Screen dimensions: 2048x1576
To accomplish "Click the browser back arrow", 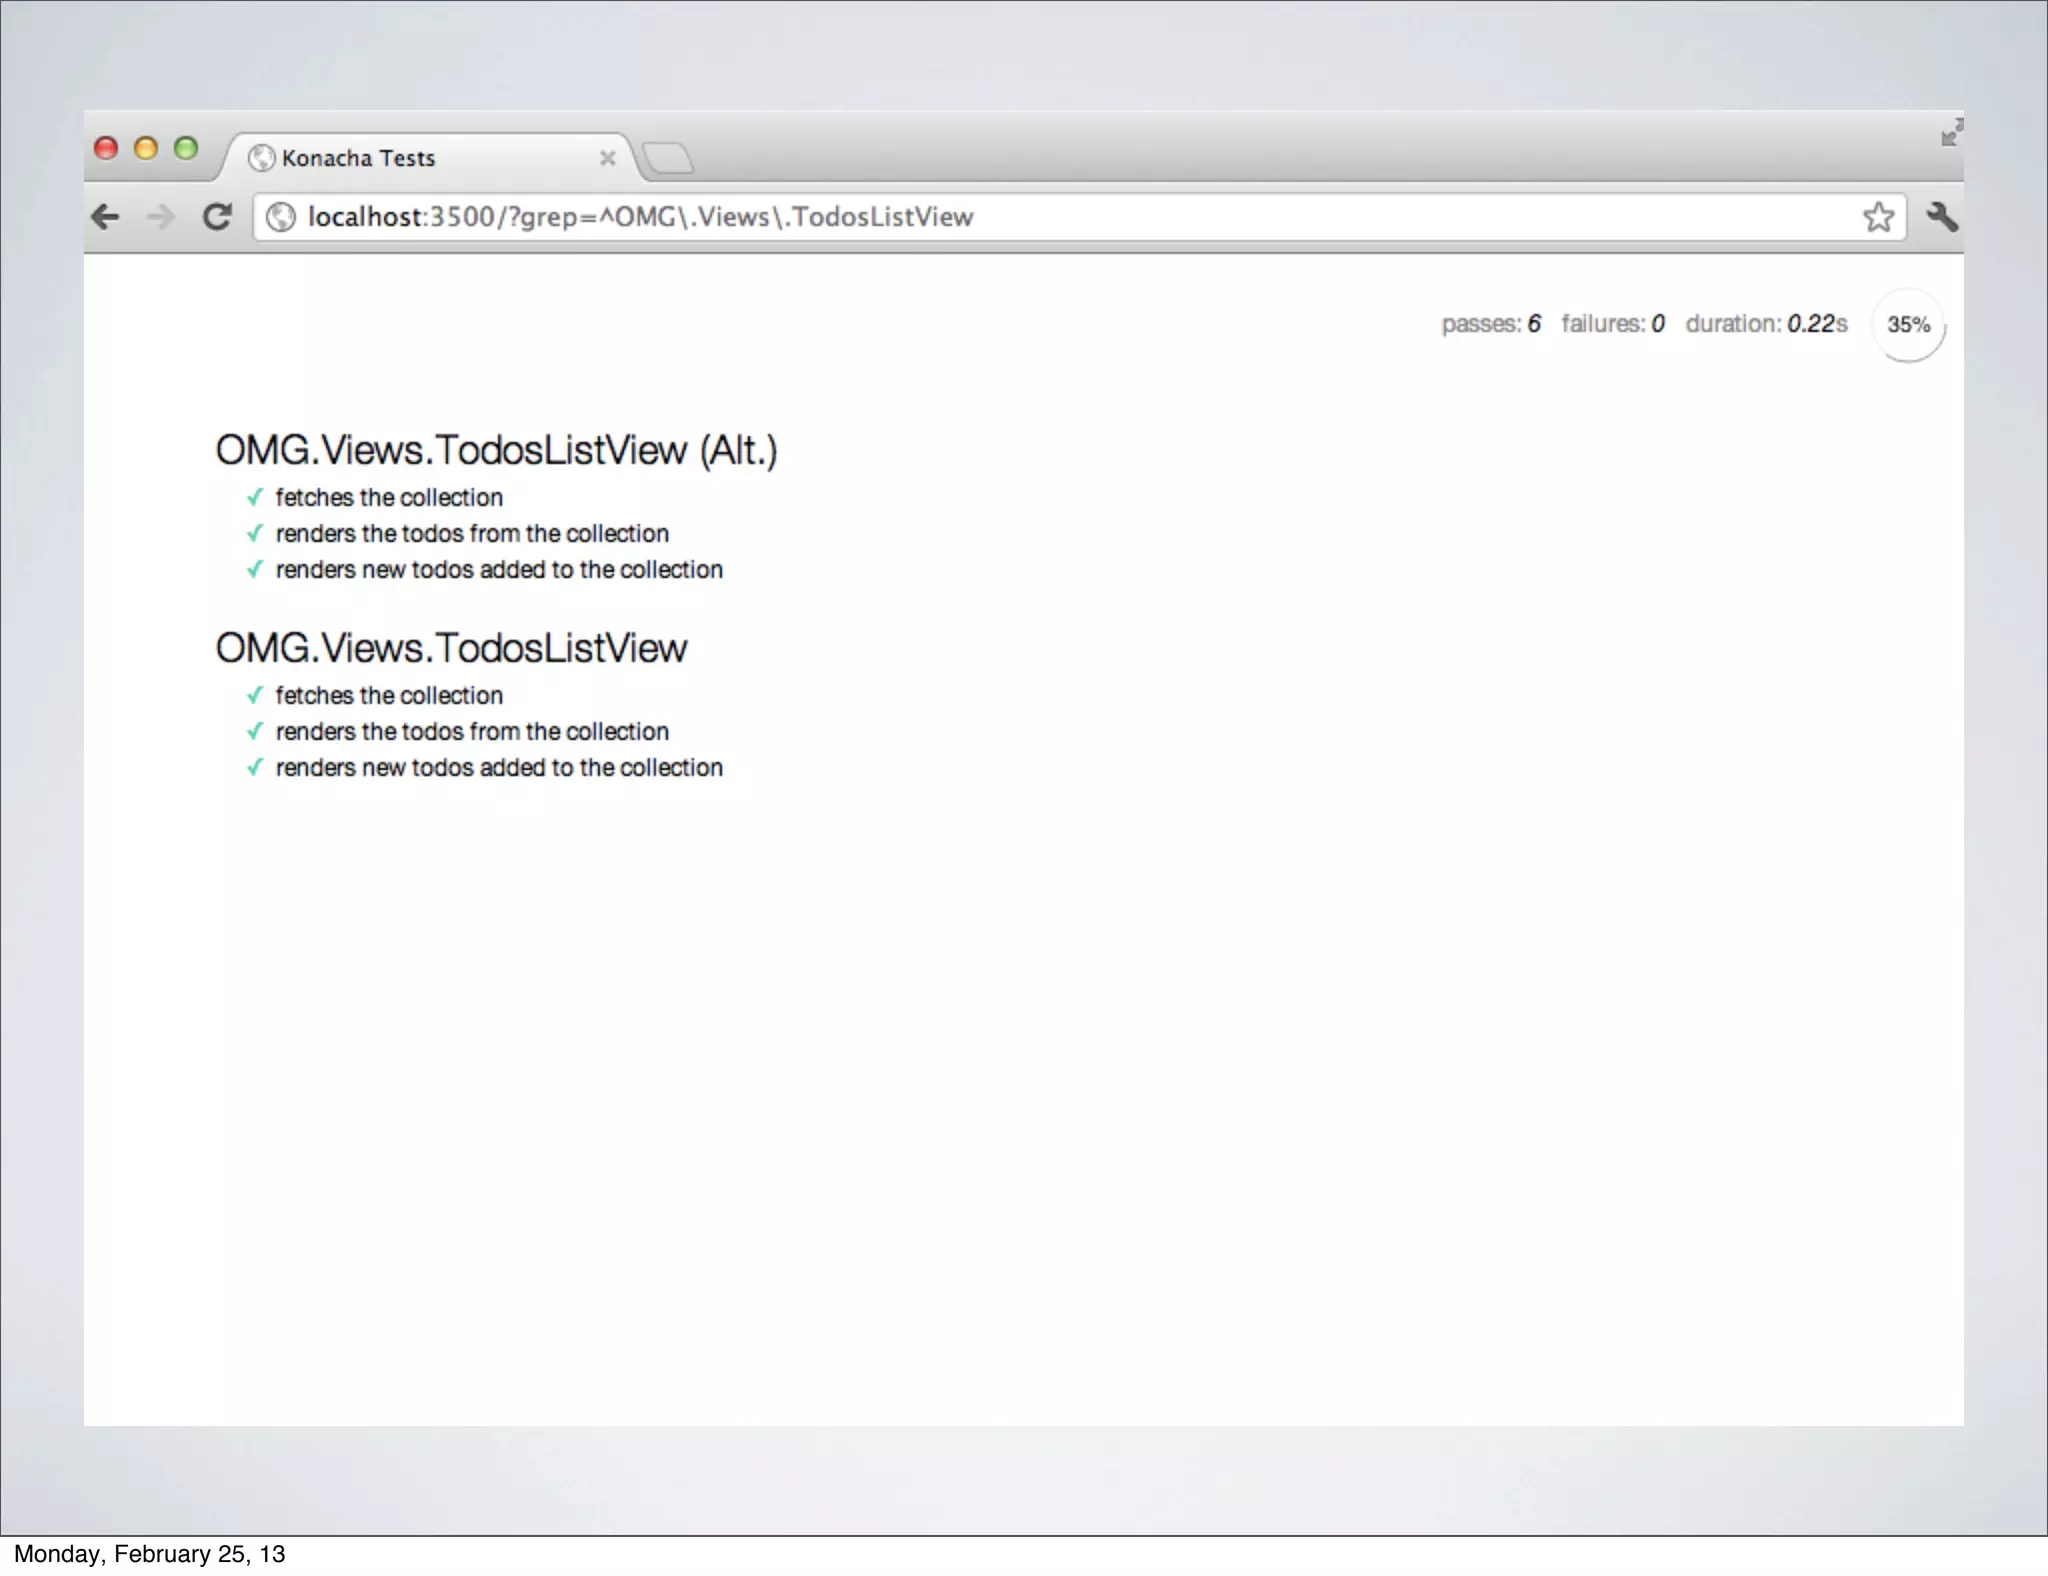I will point(105,217).
